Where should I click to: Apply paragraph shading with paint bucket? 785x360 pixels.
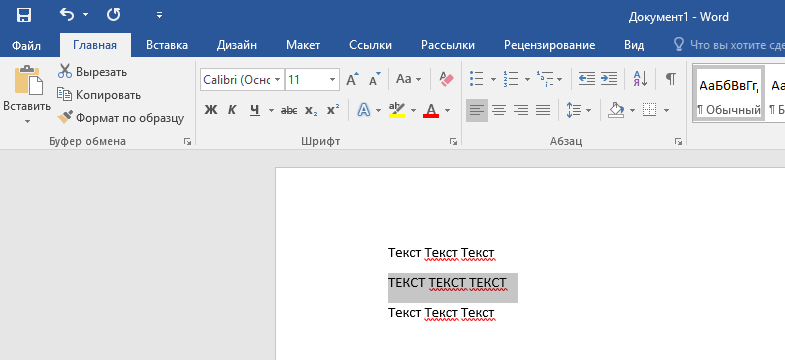pos(615,110)
